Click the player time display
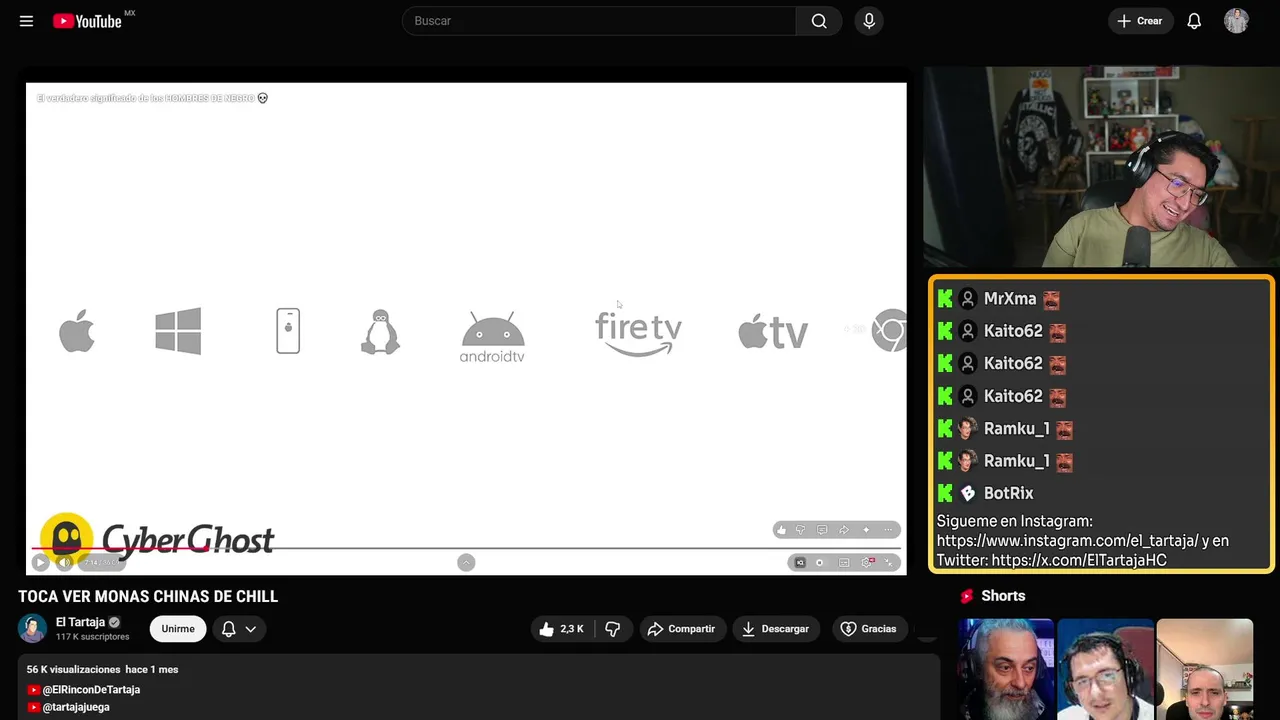 pos(102,562)
